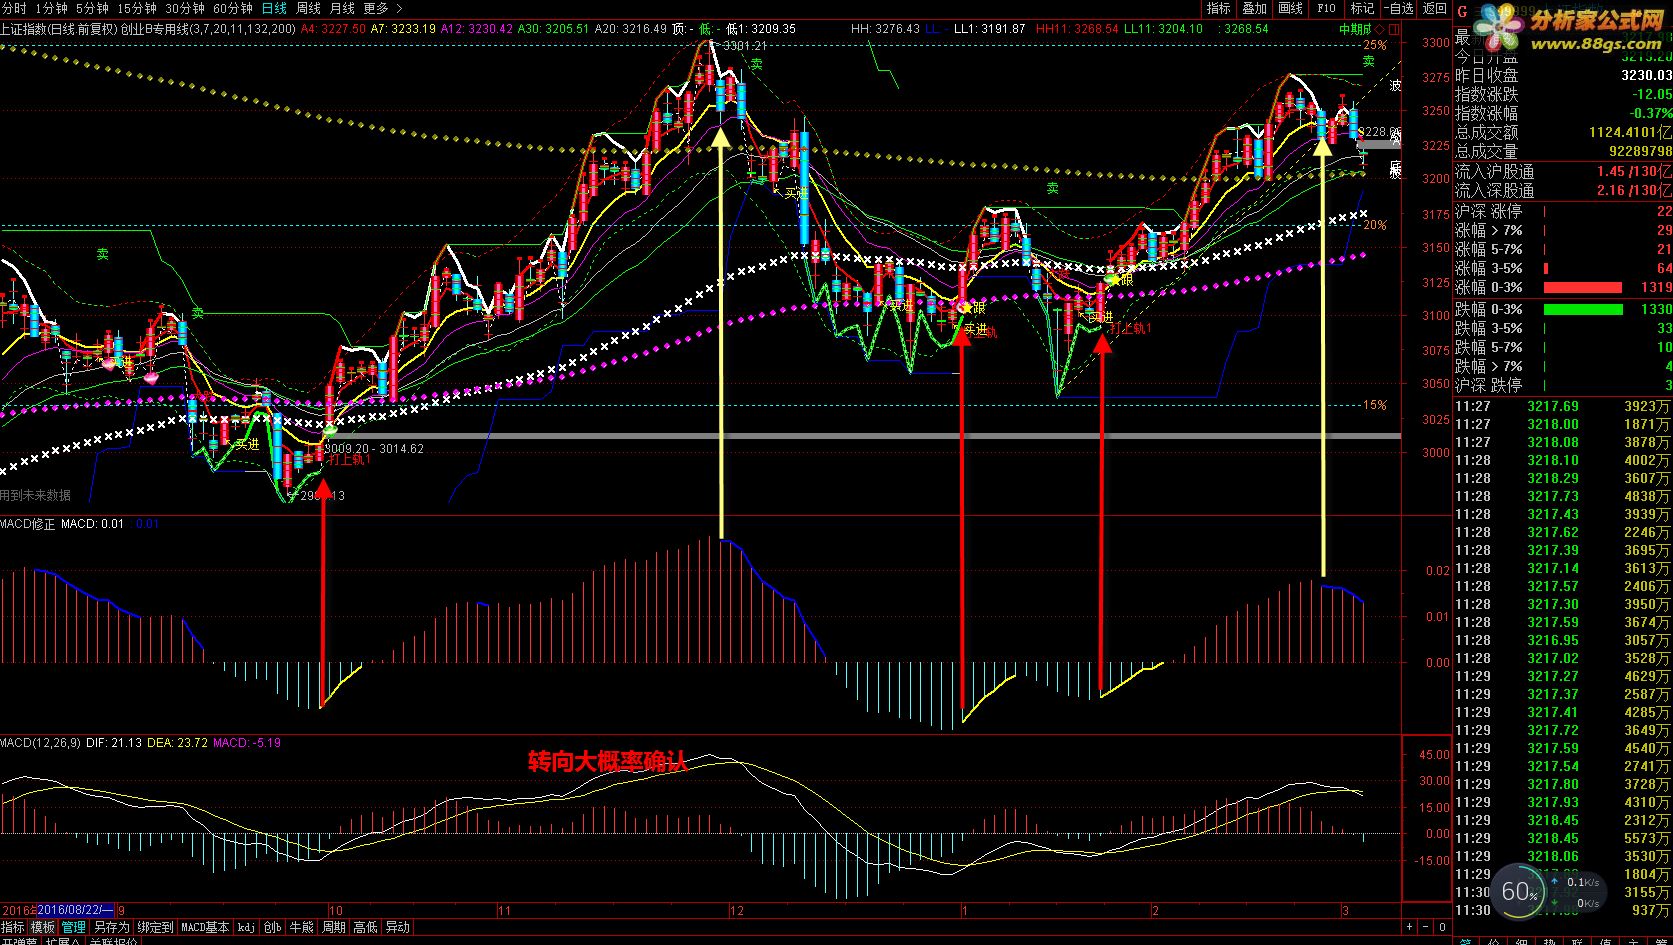Click the 流入深股通 row

coord(1563,190)
